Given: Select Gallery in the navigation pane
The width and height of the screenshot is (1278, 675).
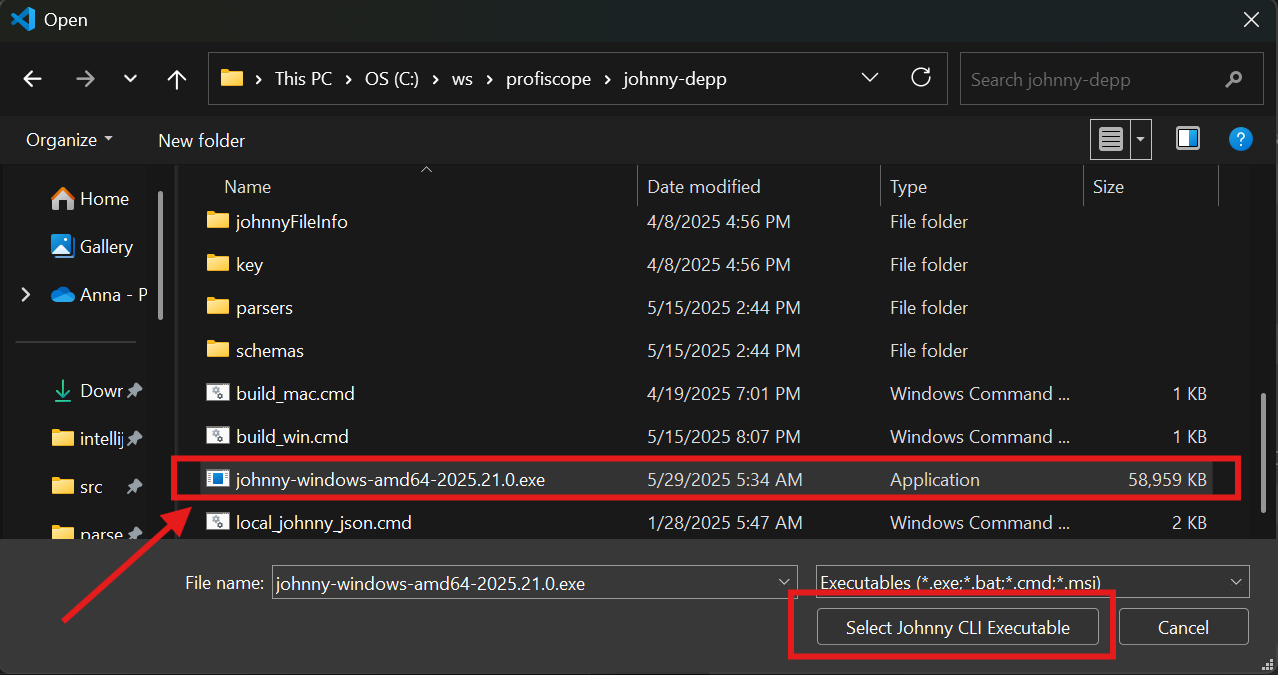Looking at the screenshot, I should (x=92, y=246).
